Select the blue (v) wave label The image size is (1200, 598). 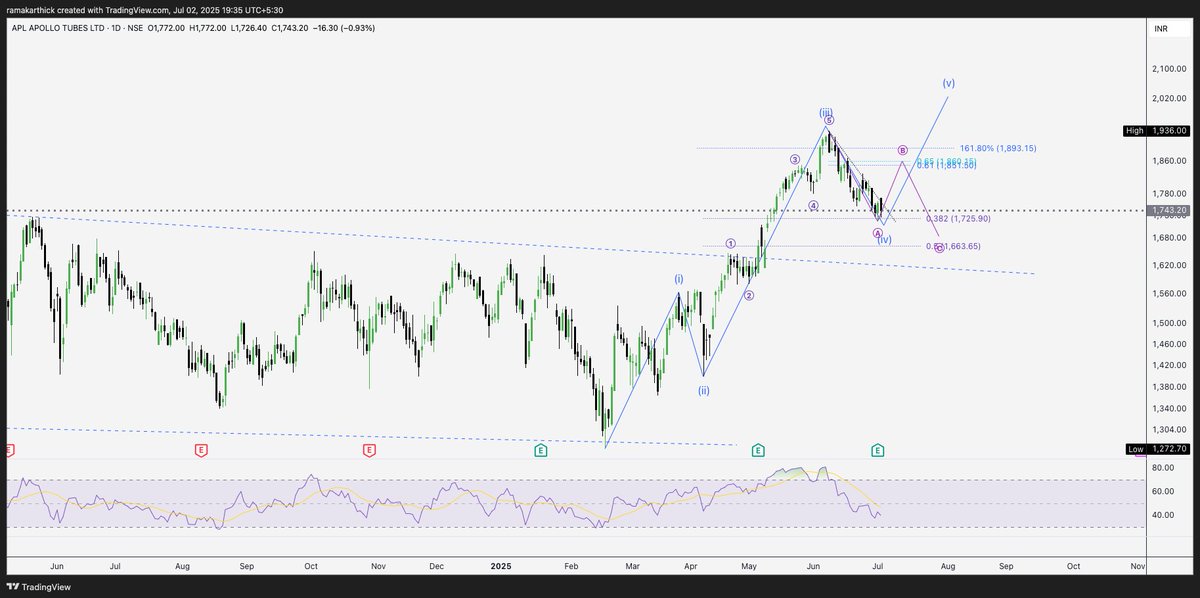948,83
